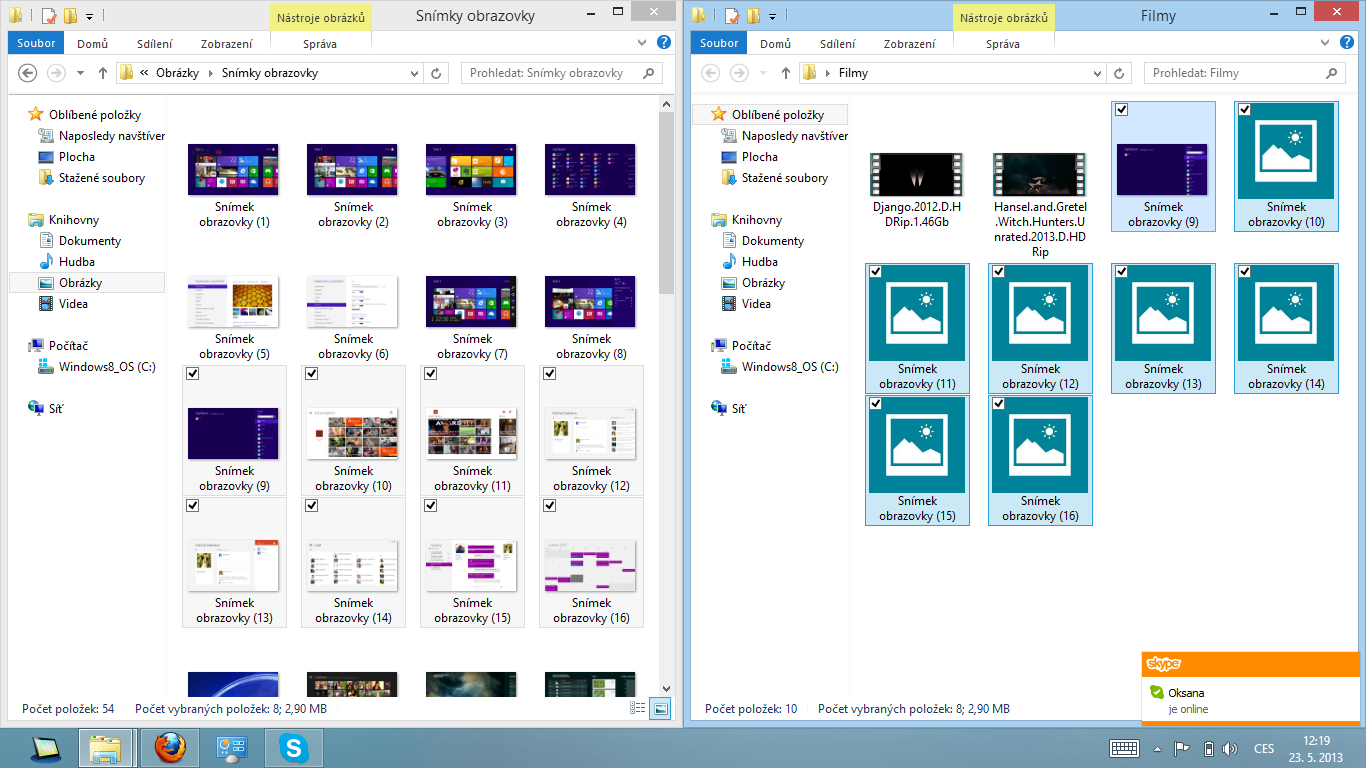
Task: Open Stažené soubory in Filmy sidebar
Action: pos(784,178)
